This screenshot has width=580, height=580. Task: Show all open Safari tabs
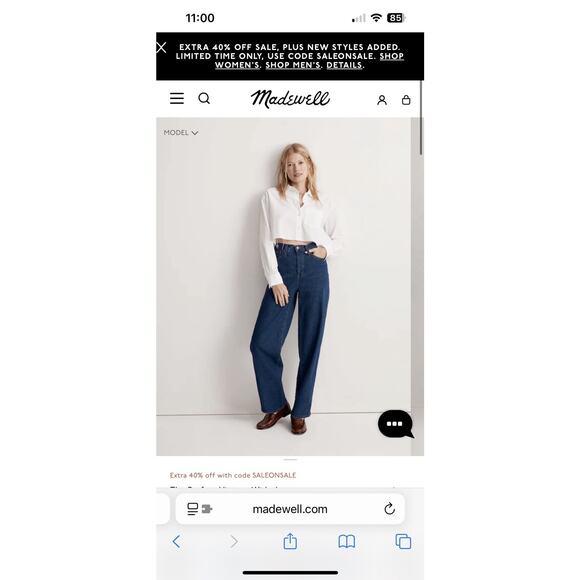point(403,542)
